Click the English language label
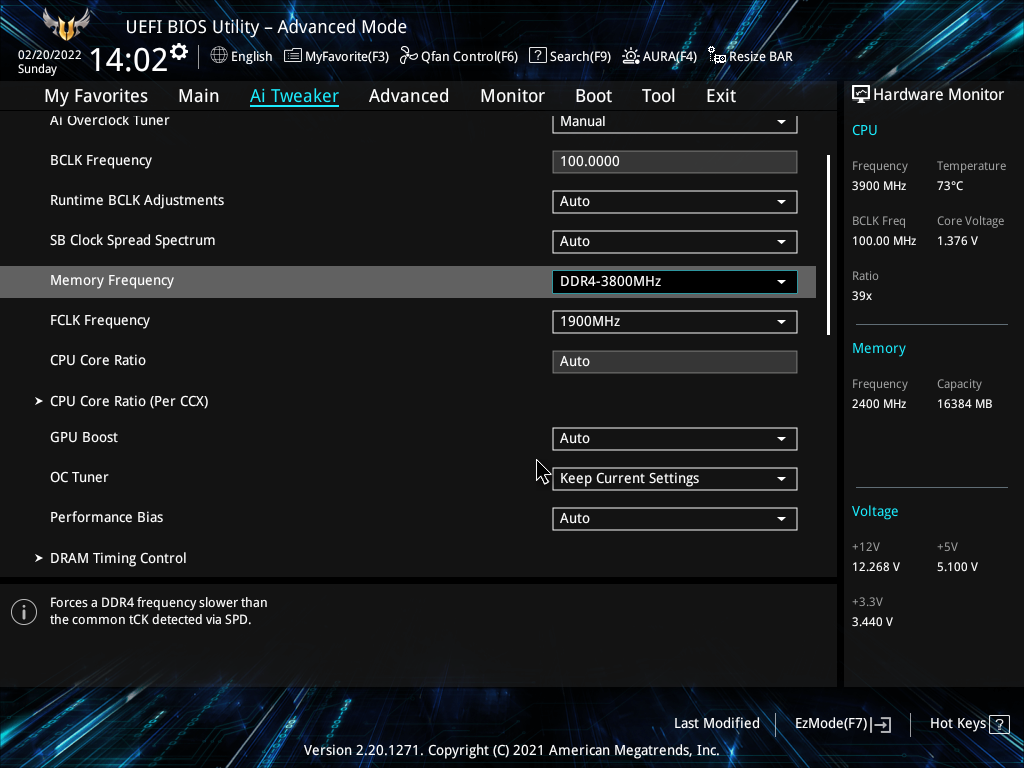Screen dimensions: 1024x768 pyautogui.click(x=251, y=57)
